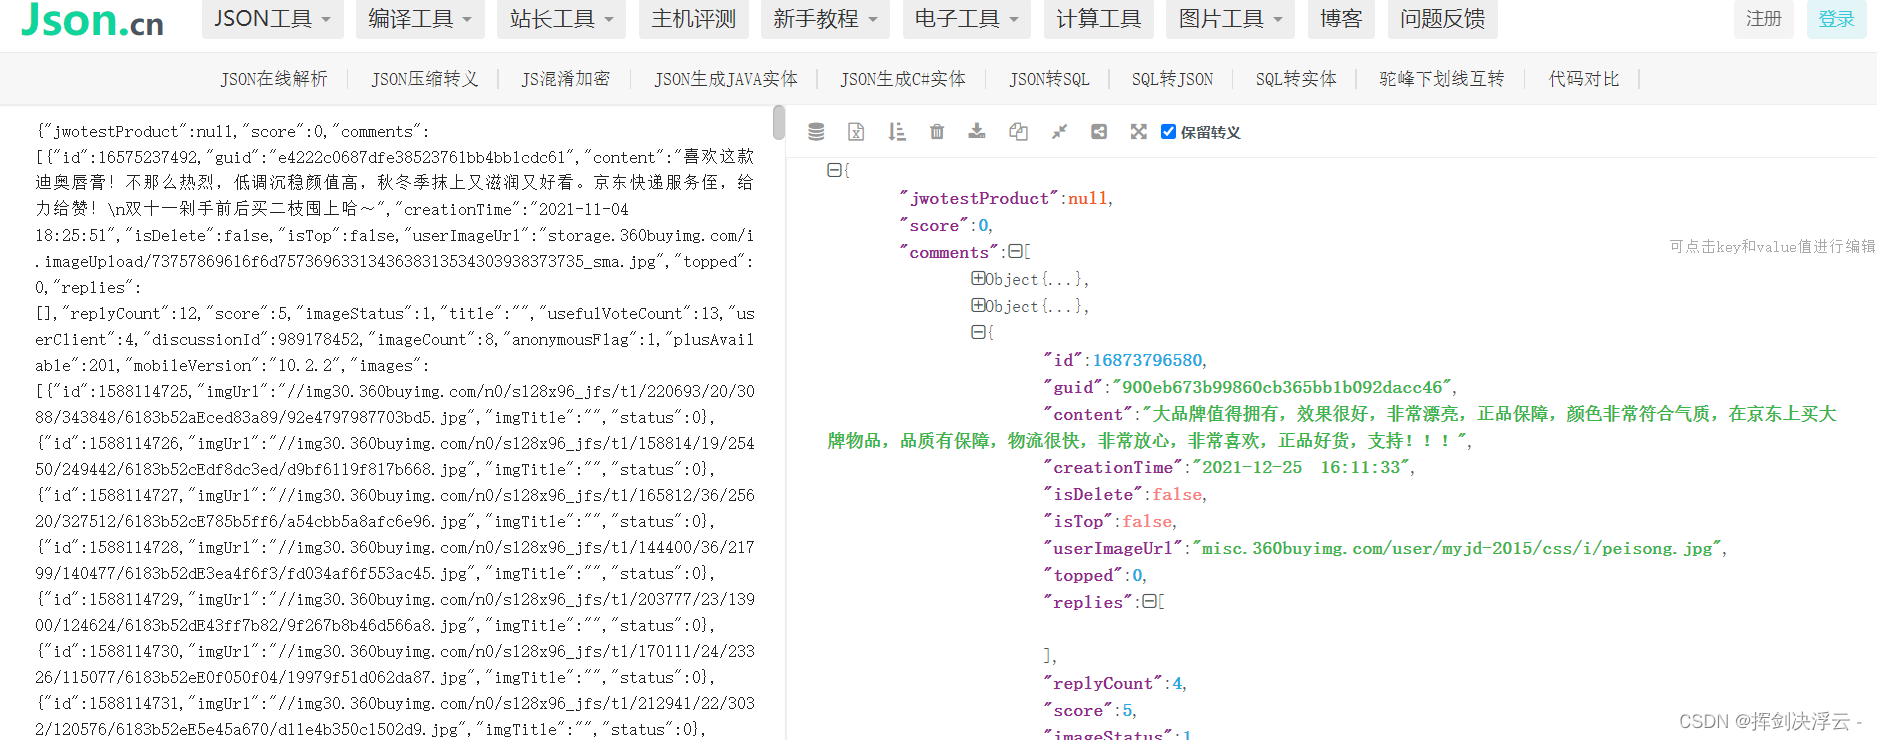Image resolution: width=1877 pixels, height=740 pixels.
Task: Open the JSON工具 dropdown menu
Action: coord(272,19)
